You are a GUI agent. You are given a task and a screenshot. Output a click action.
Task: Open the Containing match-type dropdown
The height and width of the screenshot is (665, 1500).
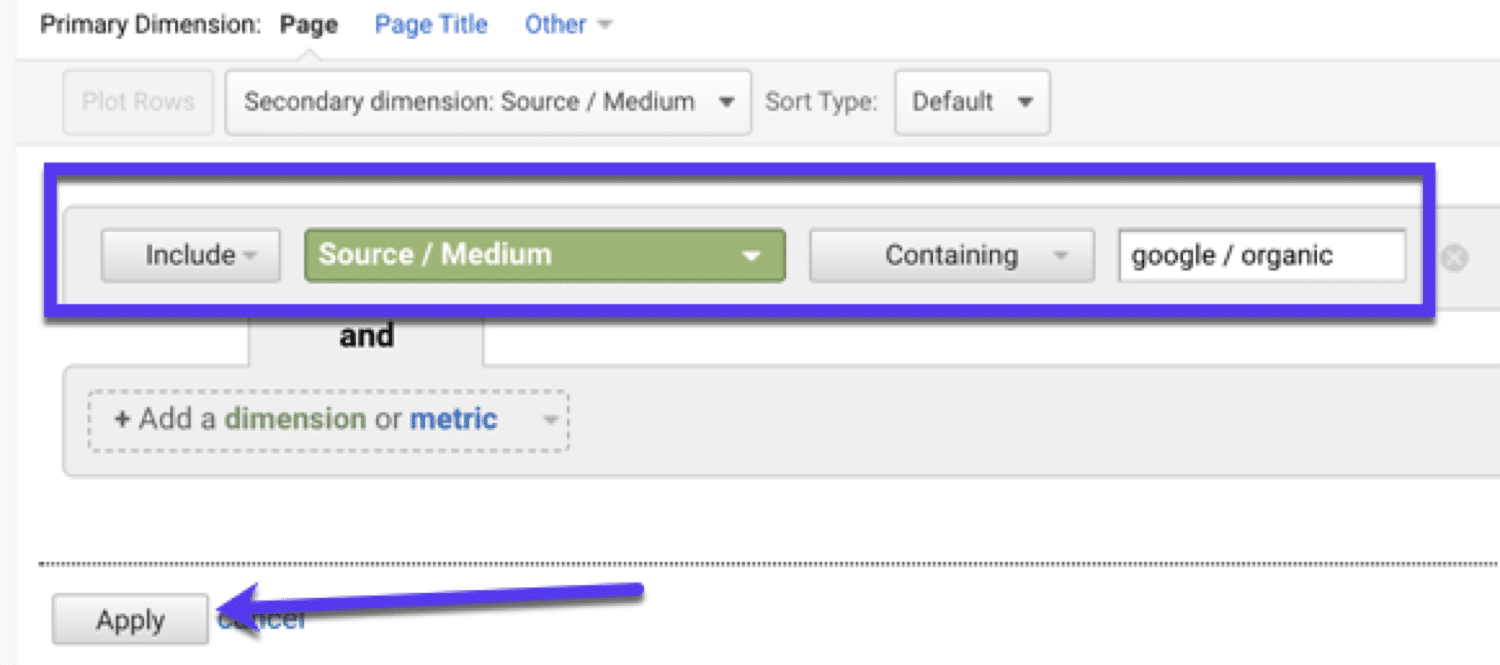pyautogui.click(x=950, y=256)
